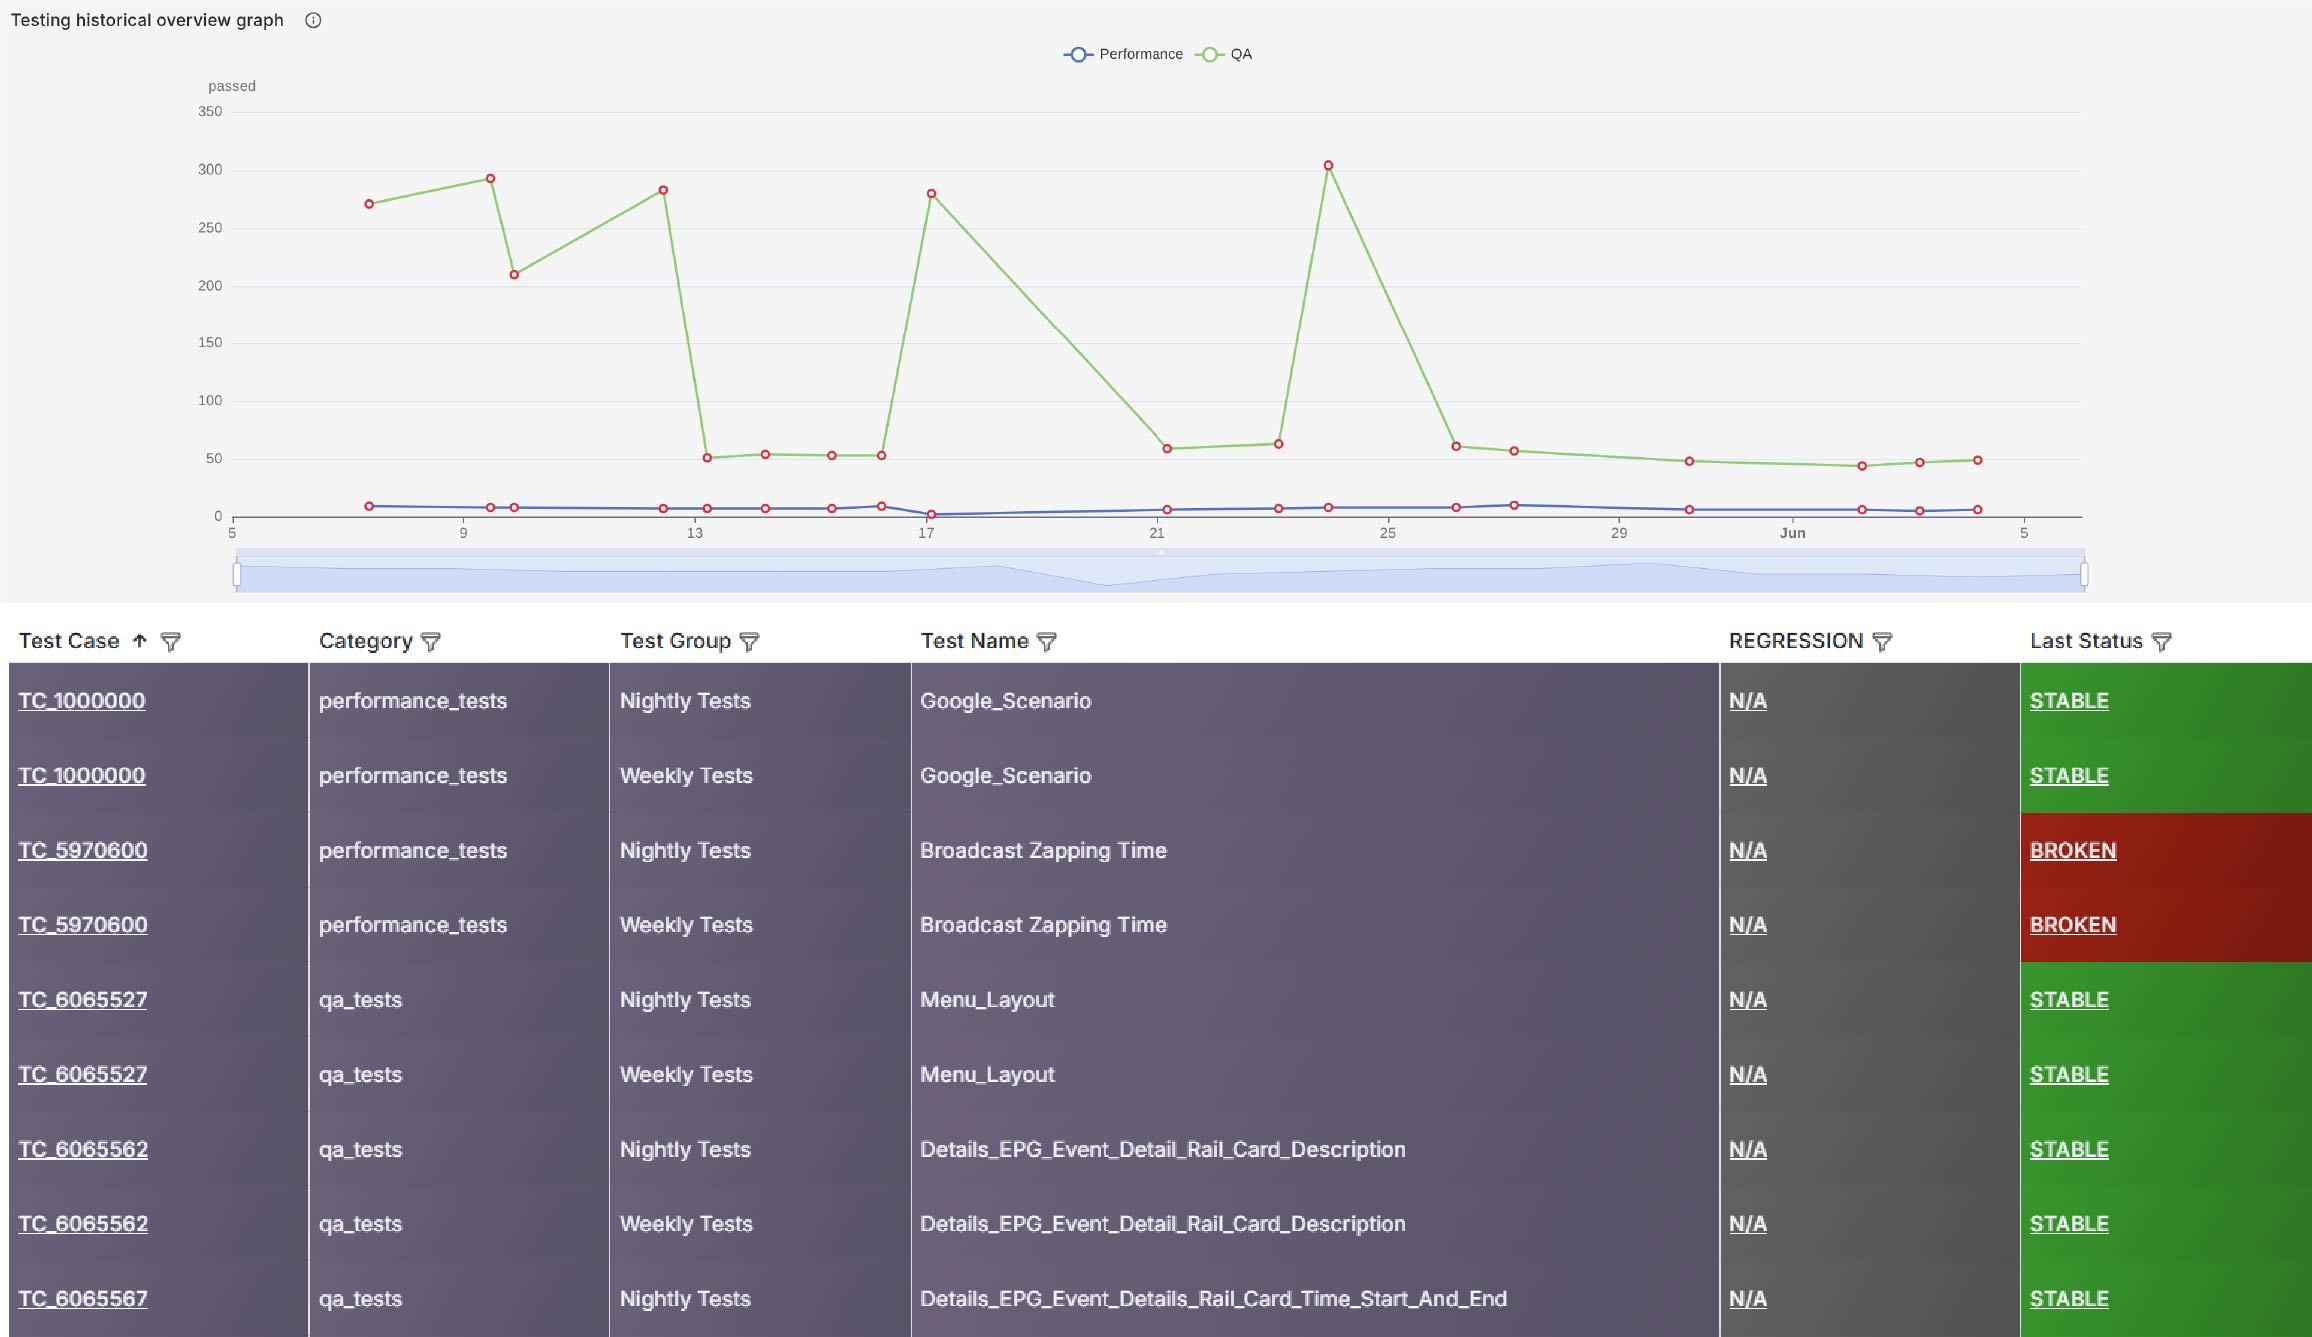Screen dimensions: 2312x1337
Task: Open the Category column filter
Action: [431, 641]
